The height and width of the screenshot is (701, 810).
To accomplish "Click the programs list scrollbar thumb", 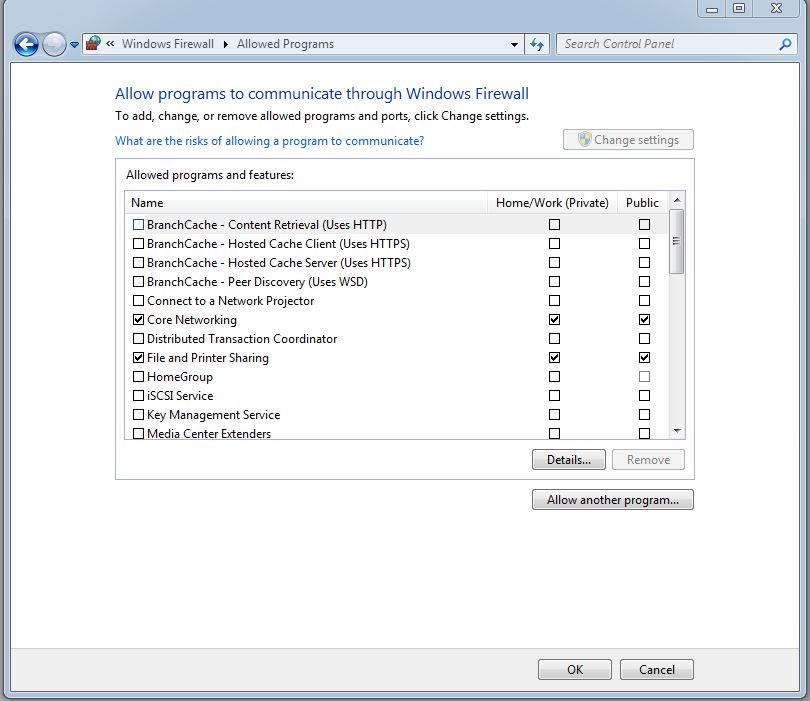I will click(x=677, y=241).
